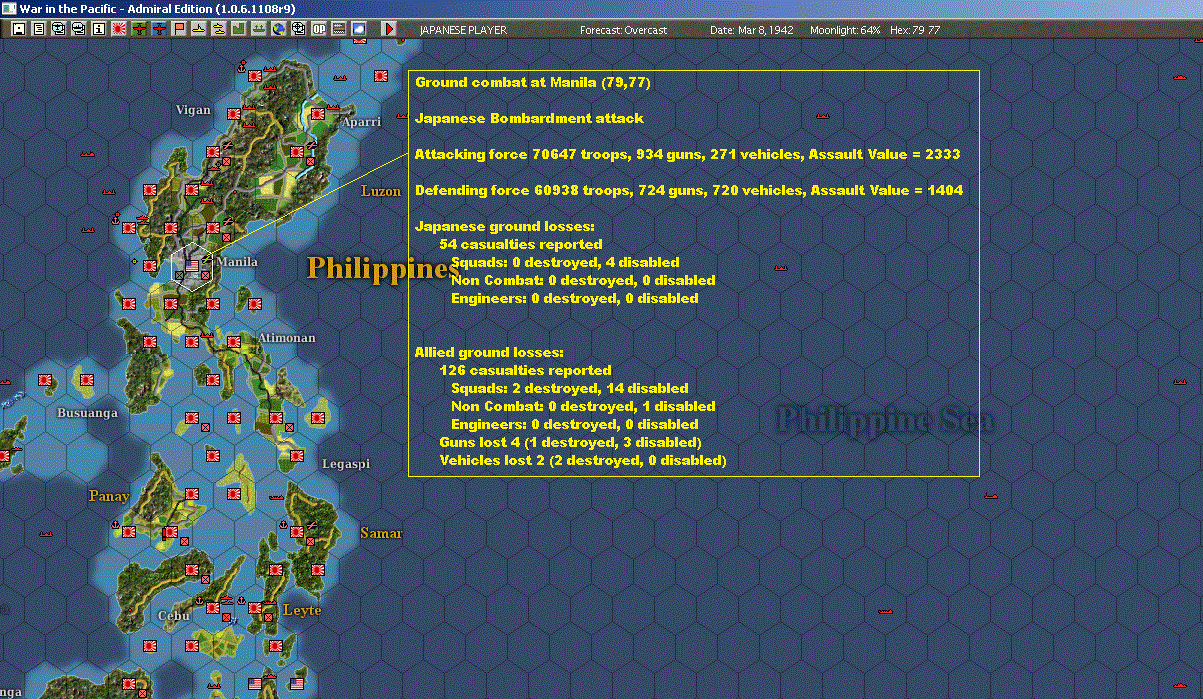The image size is (1203, 699).
Task: Click the Luzon map label
Action: pyautogui.click(x=381, y=190)
